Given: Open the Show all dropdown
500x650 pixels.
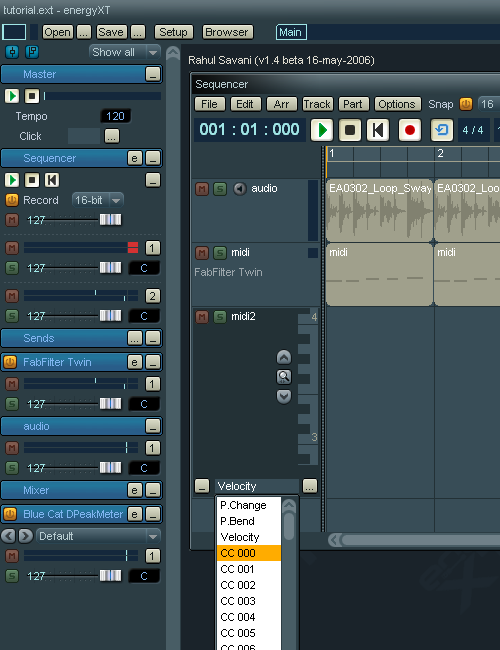Looking at the screenshot, I should 124,52.
